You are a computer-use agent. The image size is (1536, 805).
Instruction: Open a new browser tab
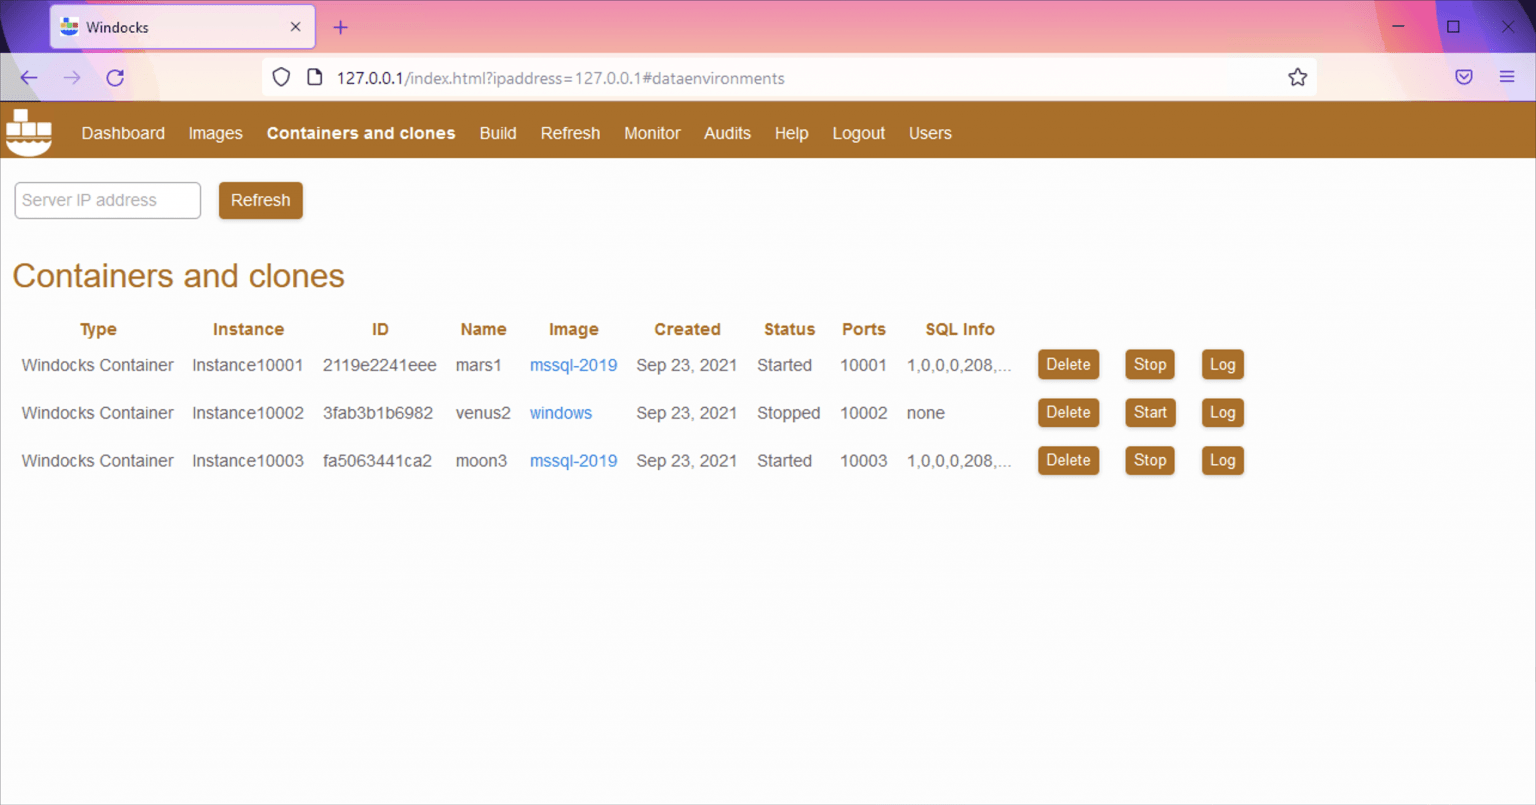(x=340, y=27)
